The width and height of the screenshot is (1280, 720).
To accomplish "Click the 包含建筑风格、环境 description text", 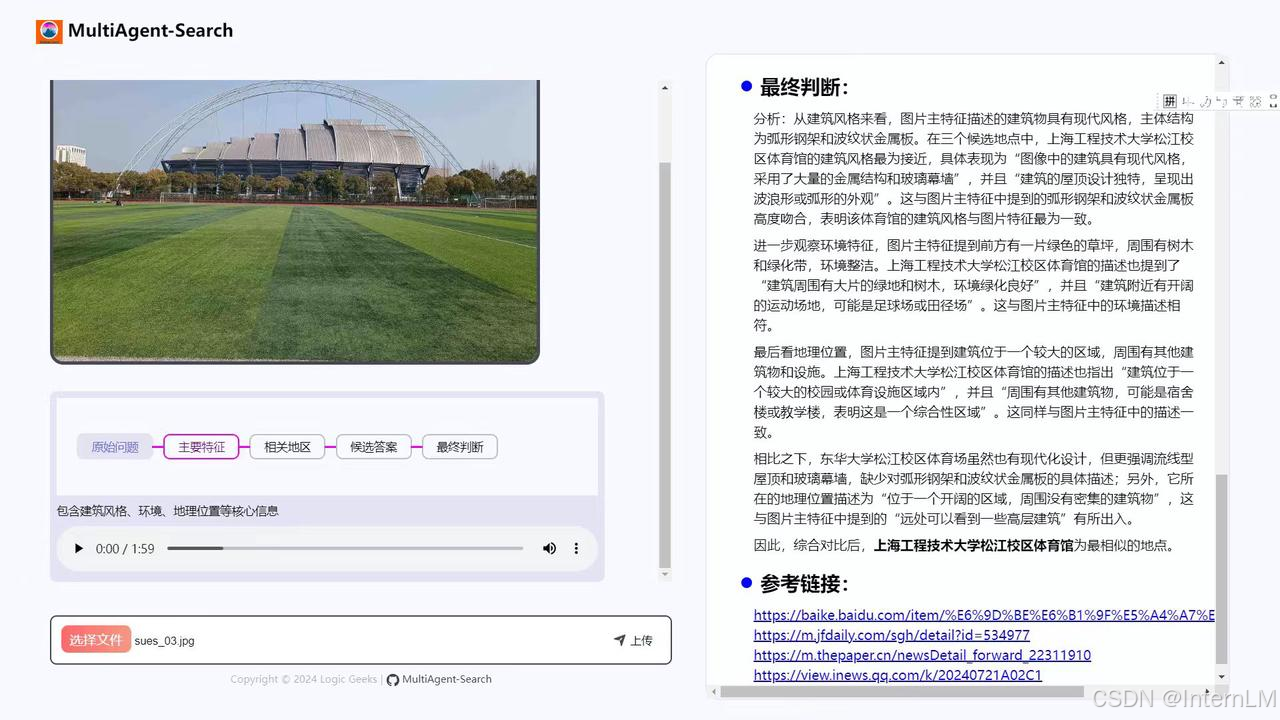I will 168,511.
